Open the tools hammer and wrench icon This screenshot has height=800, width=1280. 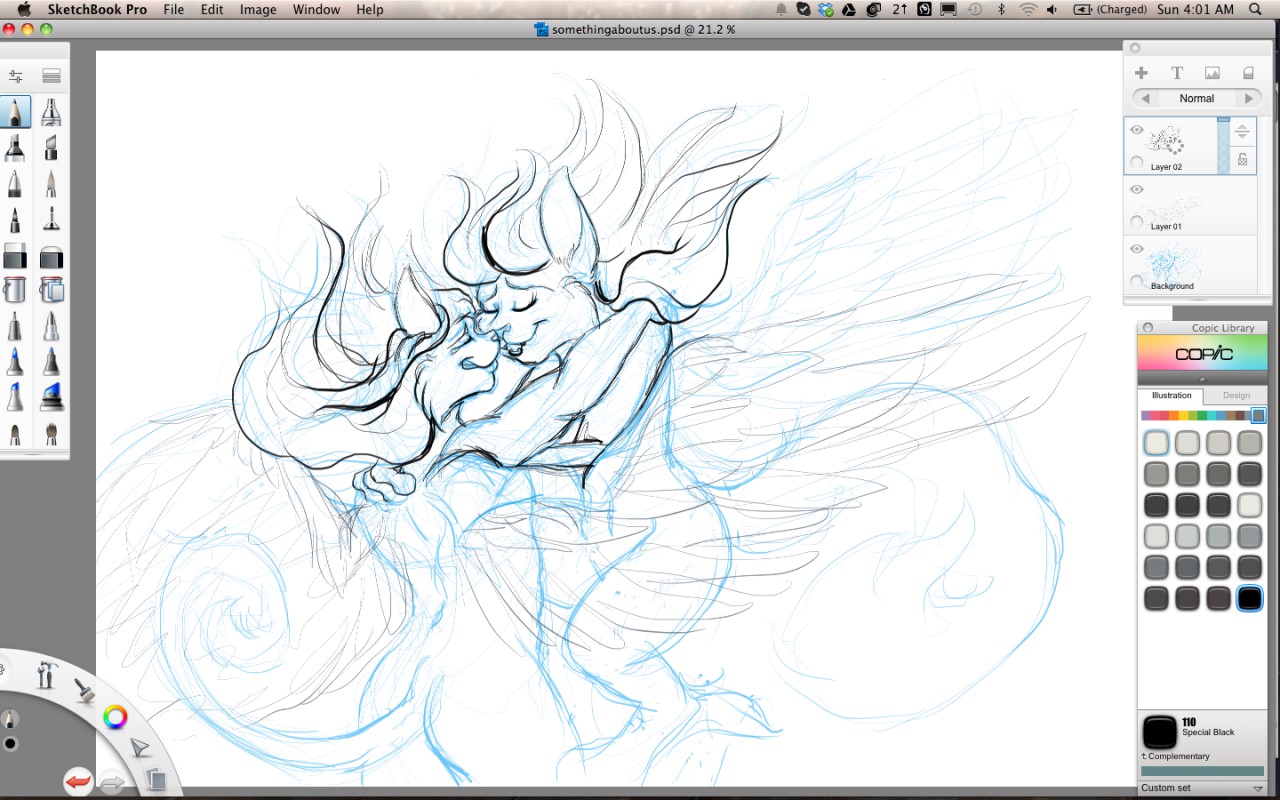pyautogui.click(x=47, y=675)
